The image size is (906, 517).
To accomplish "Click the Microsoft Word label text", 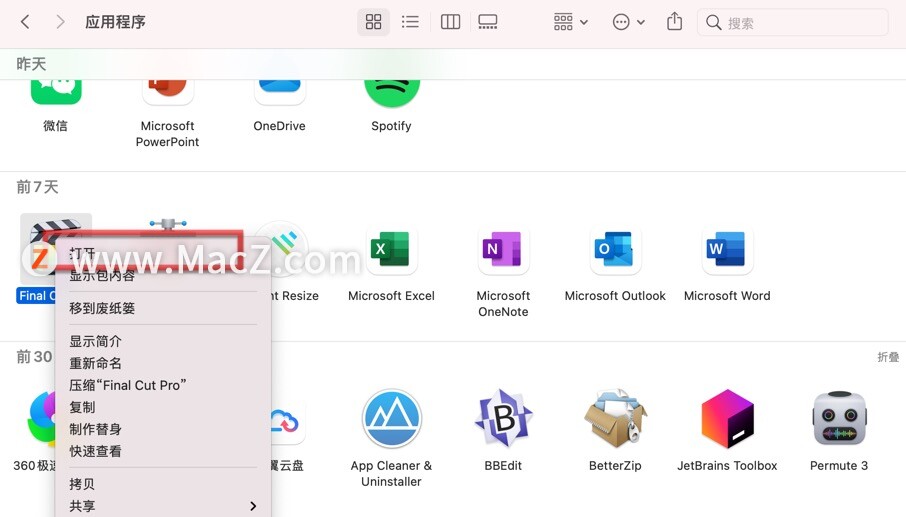I will click(x=727, y=296).
